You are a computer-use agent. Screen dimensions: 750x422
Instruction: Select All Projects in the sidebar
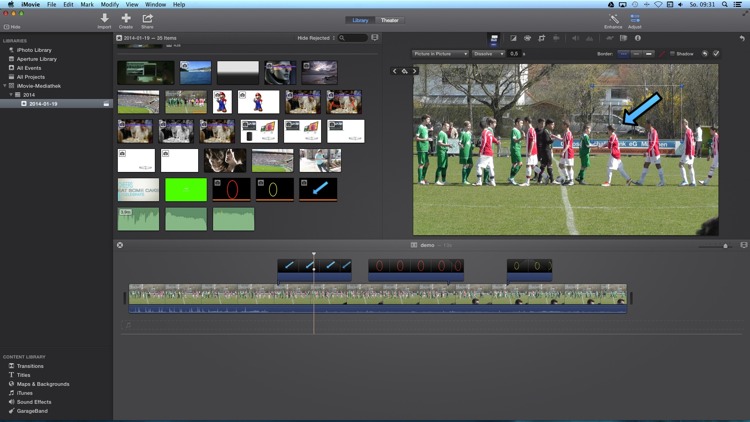[x=31, y=77]
